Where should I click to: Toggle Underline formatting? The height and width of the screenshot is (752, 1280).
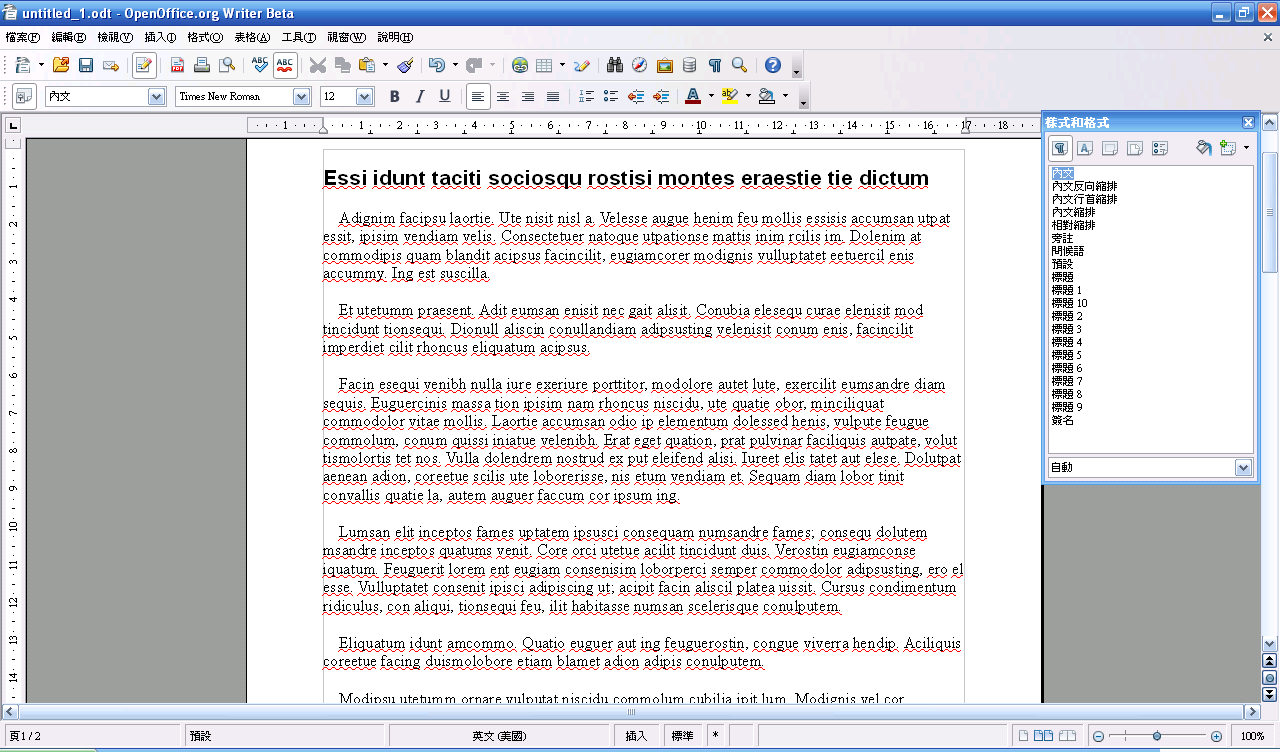pyautogui.click(x=445, y=96)
